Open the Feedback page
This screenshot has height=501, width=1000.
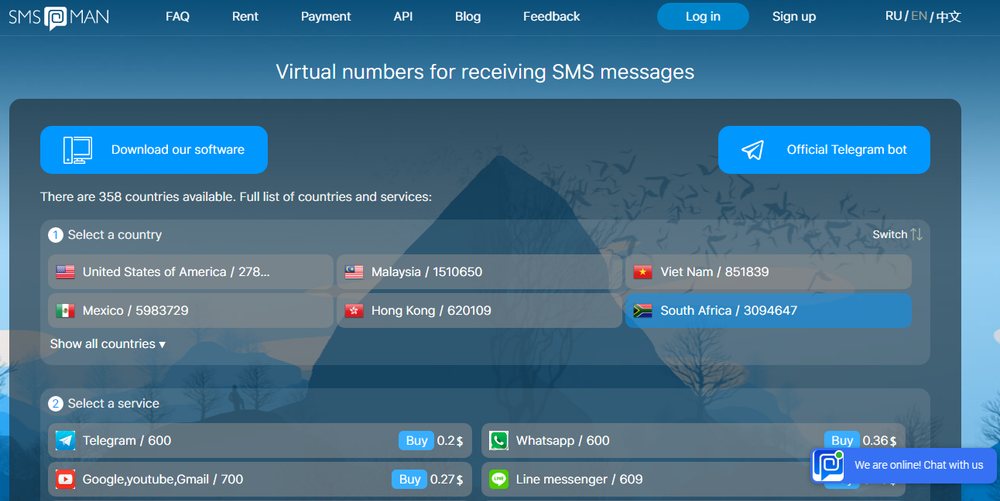tap(552, 17)
